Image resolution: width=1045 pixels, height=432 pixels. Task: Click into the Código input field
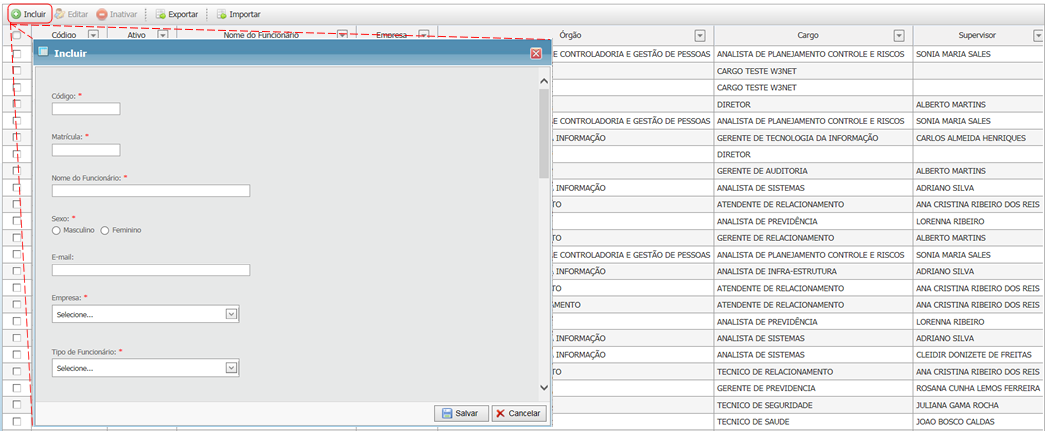(x=86, y=109)
